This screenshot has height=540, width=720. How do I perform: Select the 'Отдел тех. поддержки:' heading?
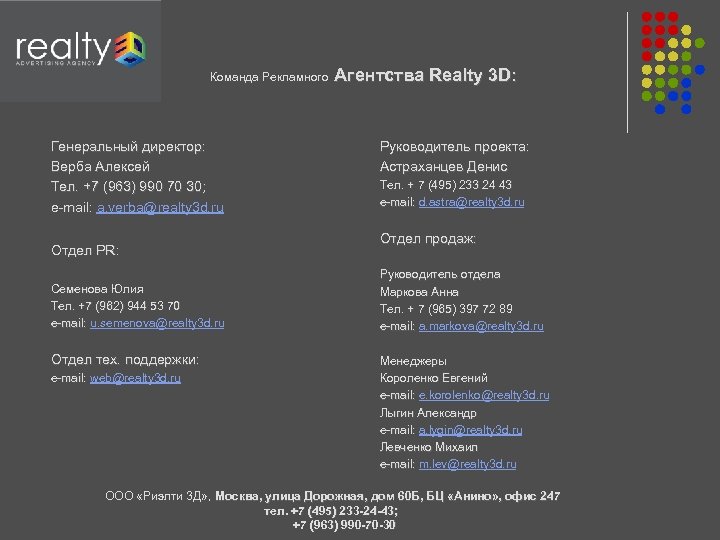click(x=124, y=360)
